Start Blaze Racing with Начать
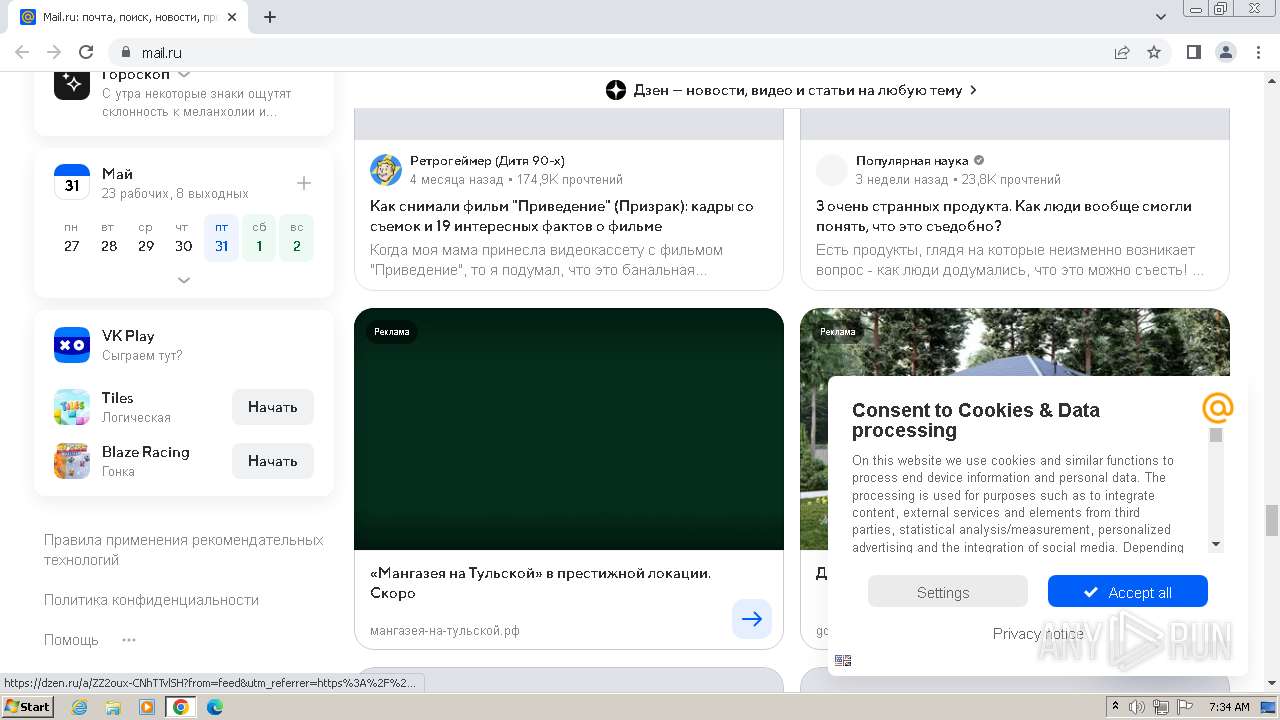1280x720 pixels. coord(273,461)
